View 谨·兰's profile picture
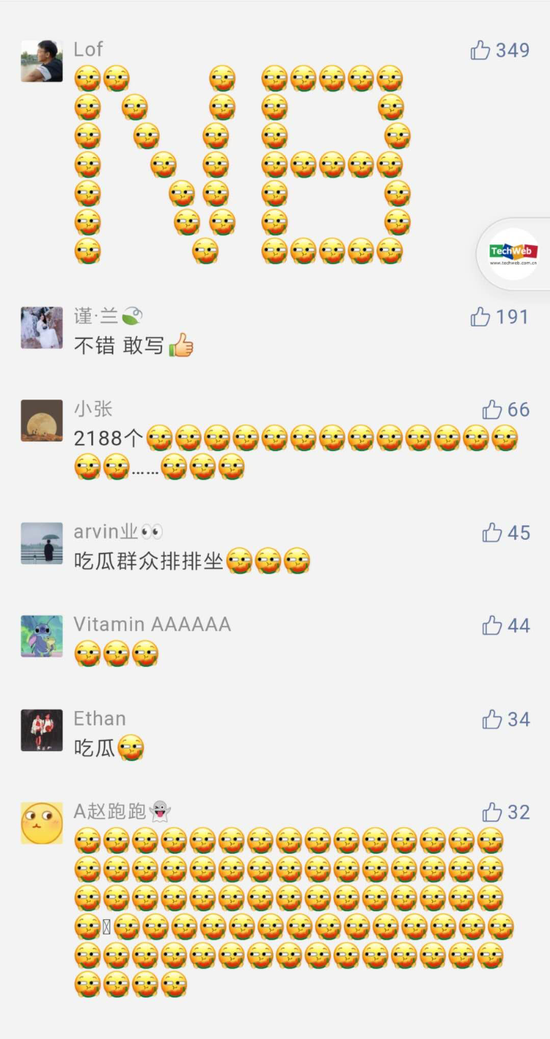 (x=42, y=327)
